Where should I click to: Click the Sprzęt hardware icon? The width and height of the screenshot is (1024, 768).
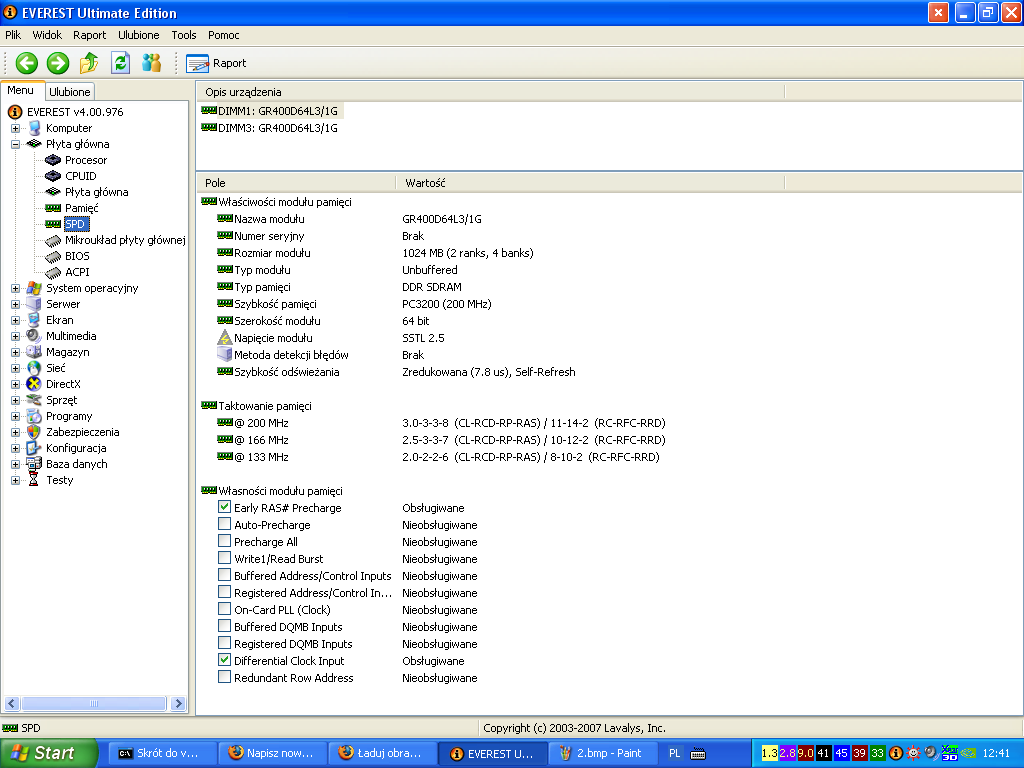point(34,400)
